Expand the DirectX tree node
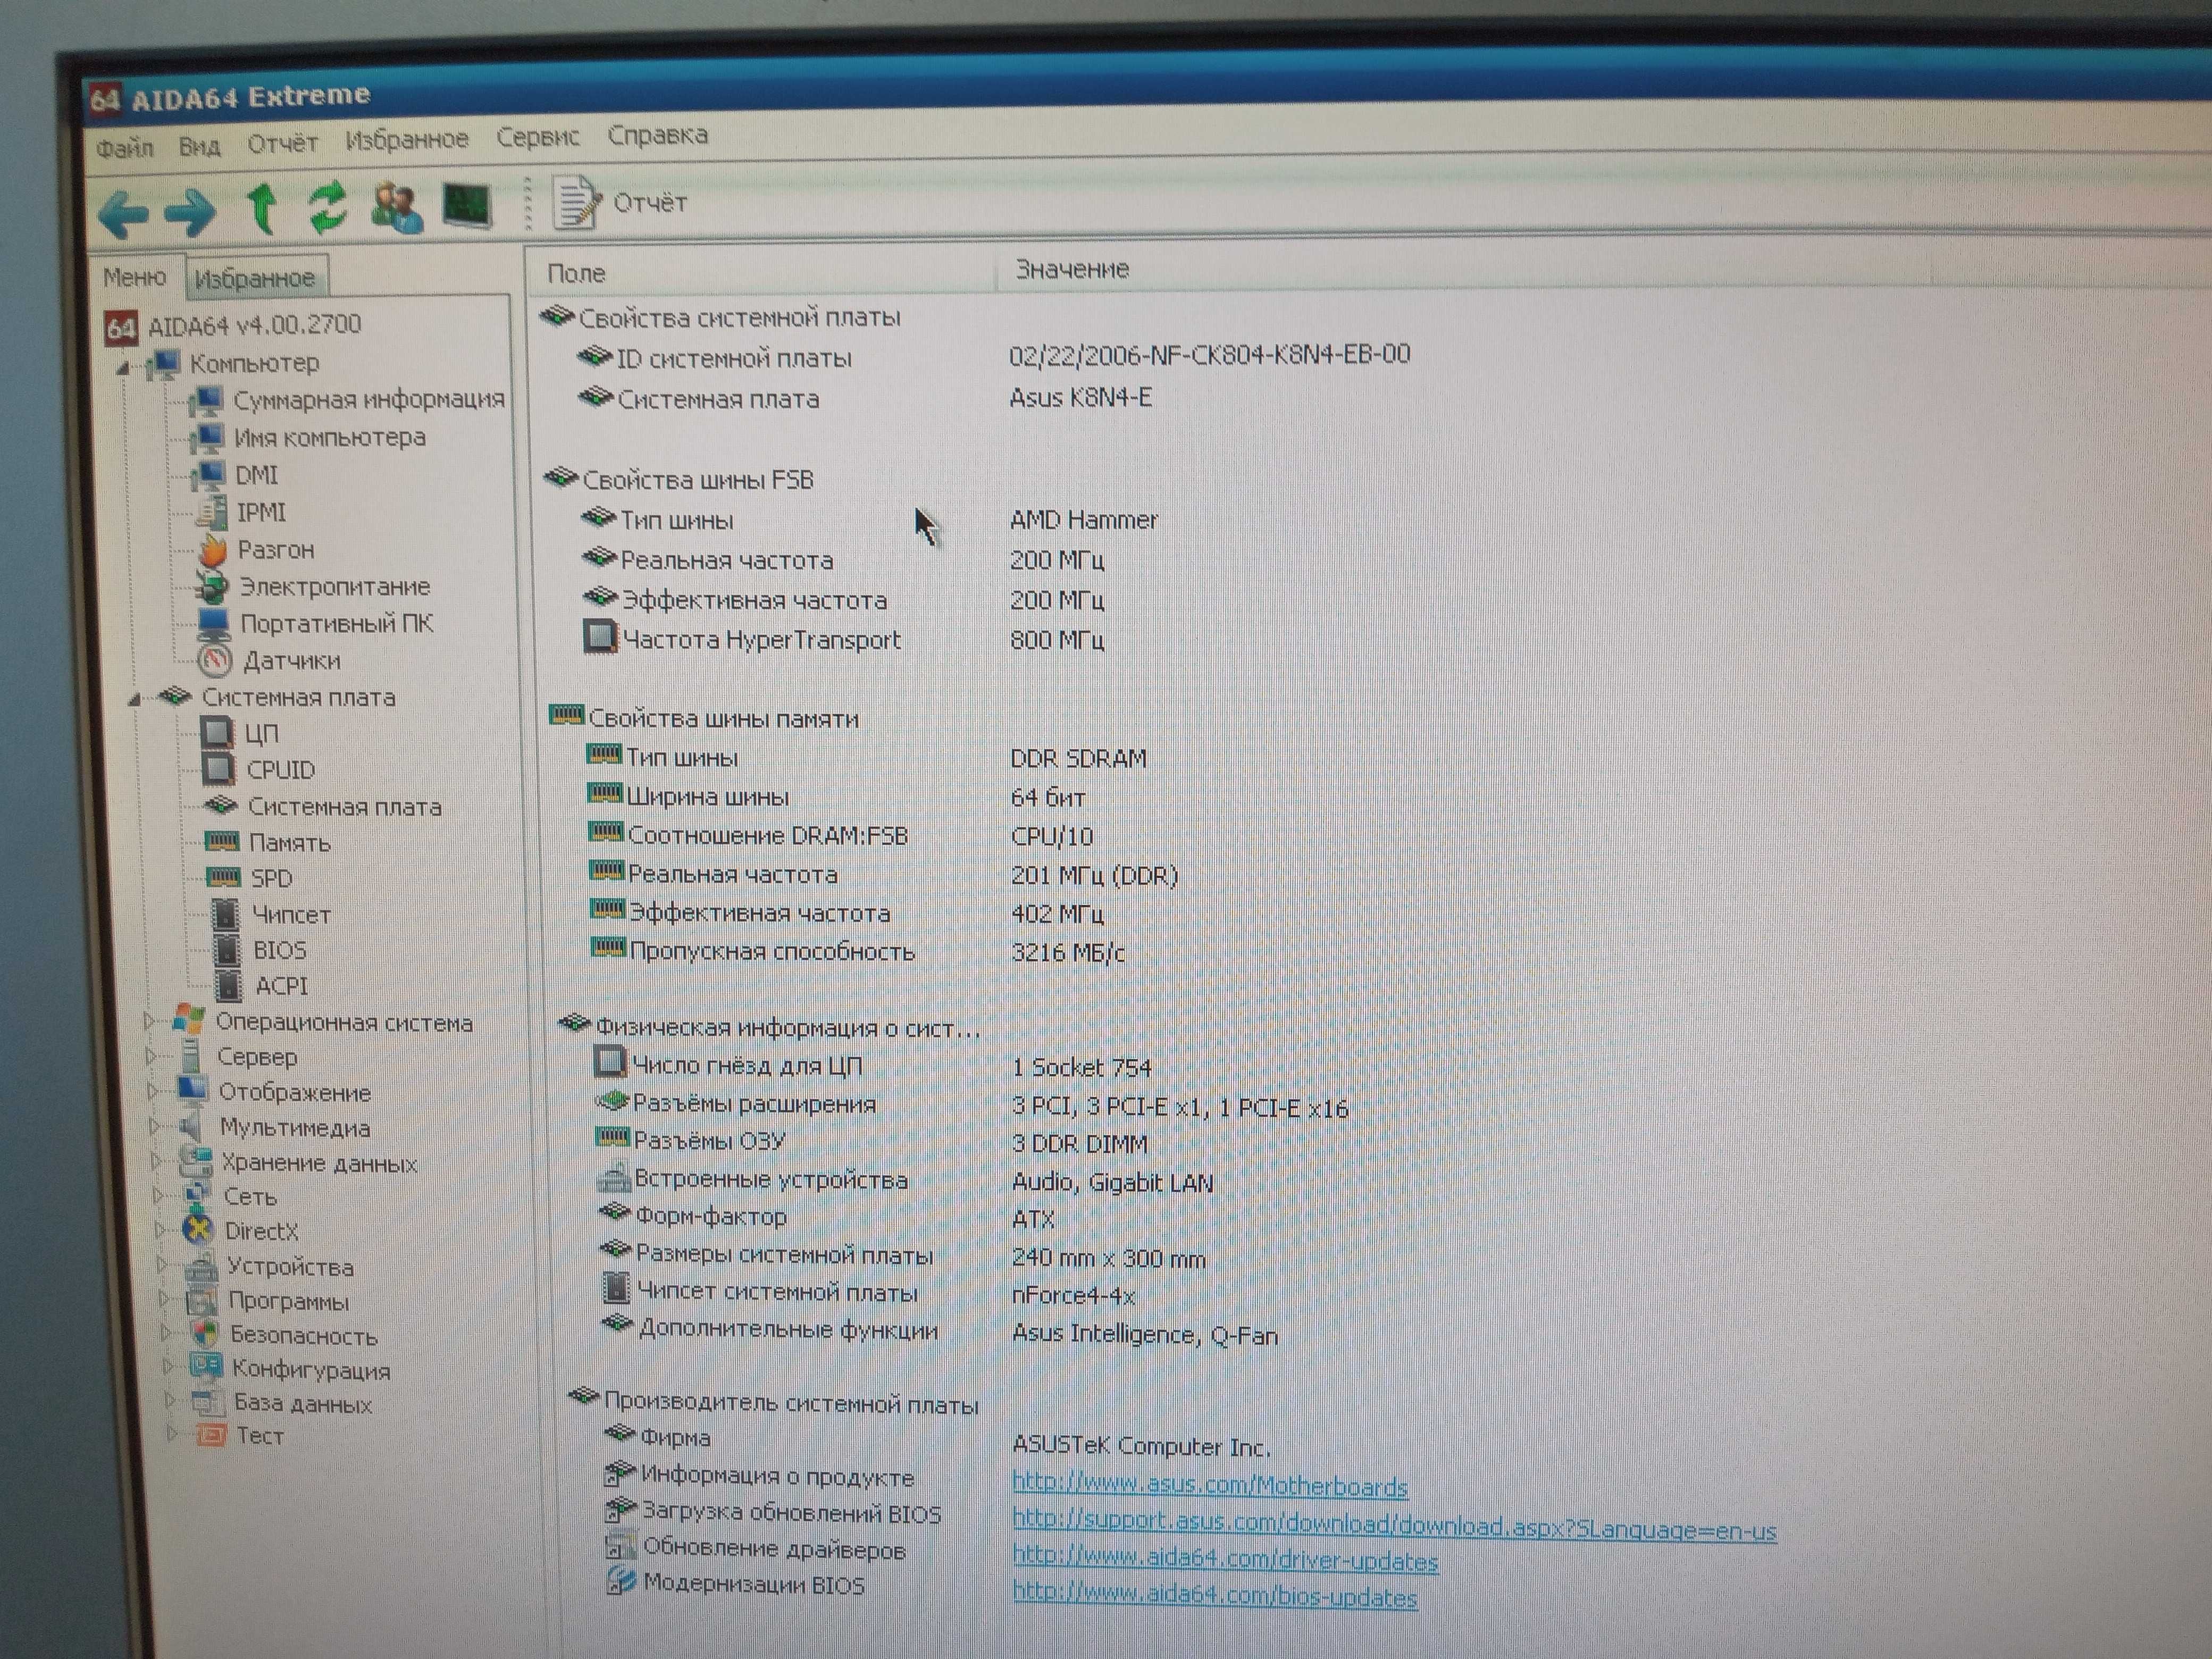 160,1230
